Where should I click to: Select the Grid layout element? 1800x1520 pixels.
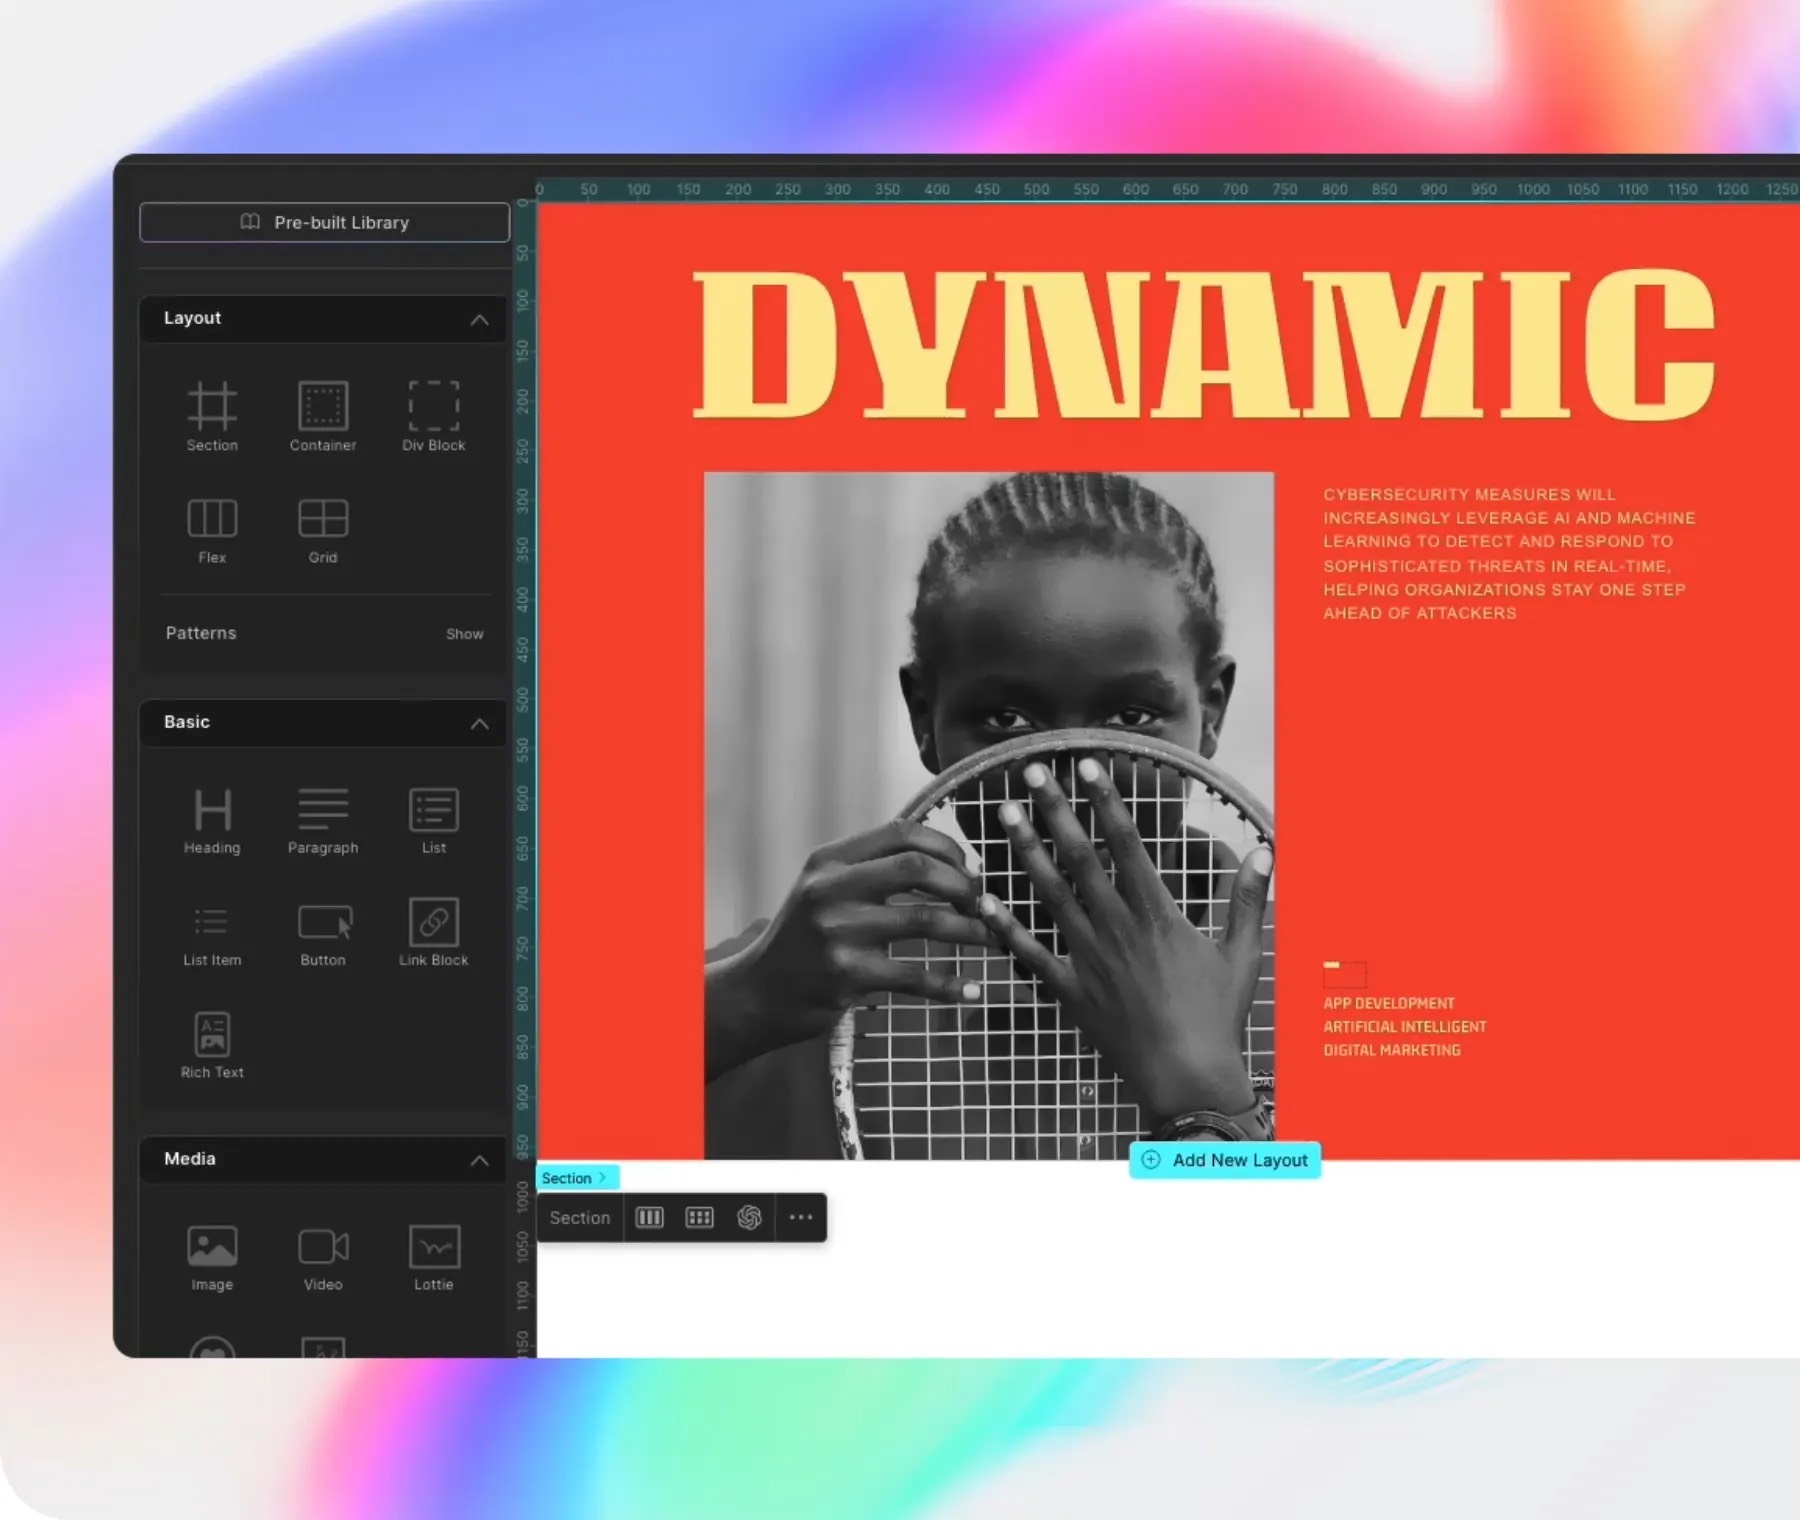point(323,531)
